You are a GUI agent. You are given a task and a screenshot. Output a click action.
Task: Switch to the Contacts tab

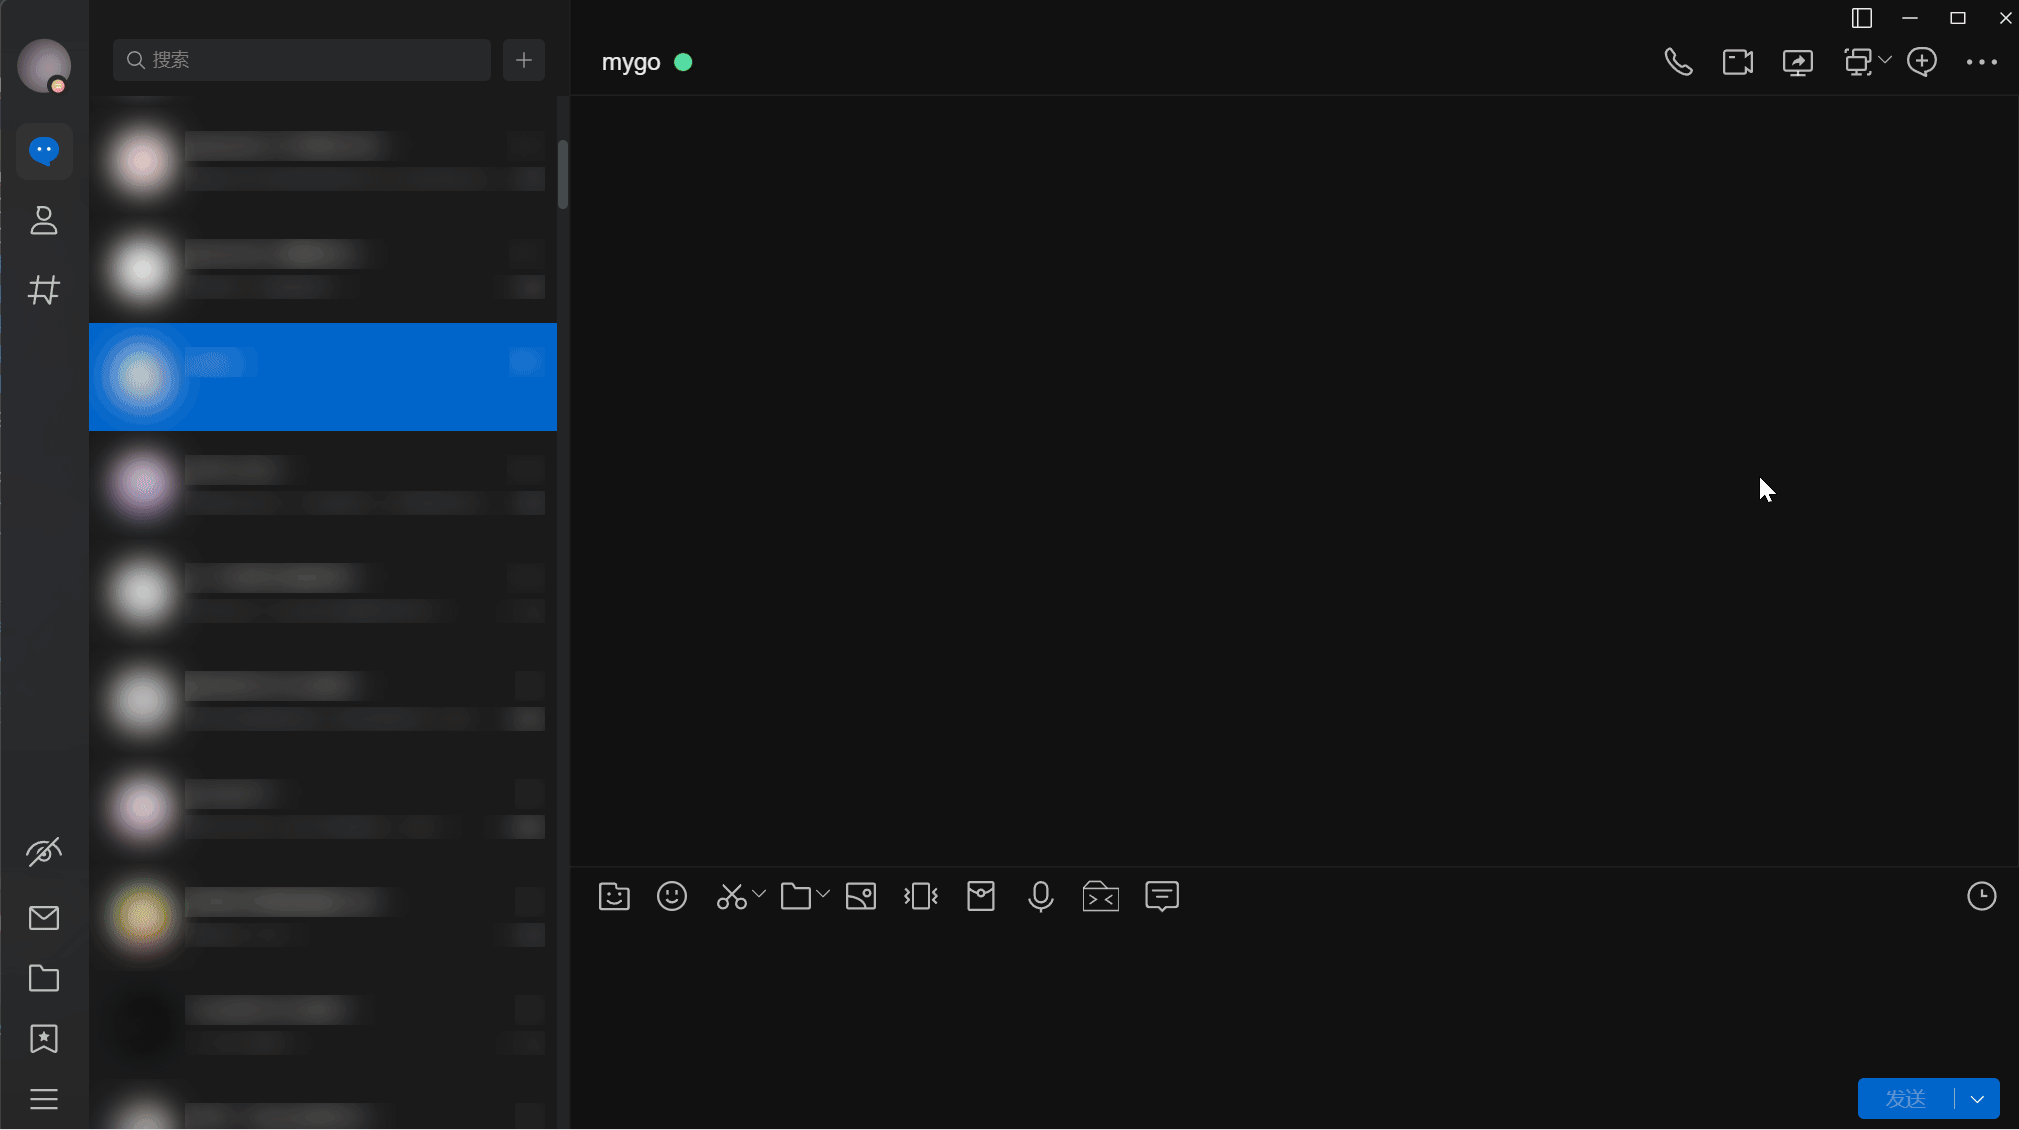click(x=44, y=221)
